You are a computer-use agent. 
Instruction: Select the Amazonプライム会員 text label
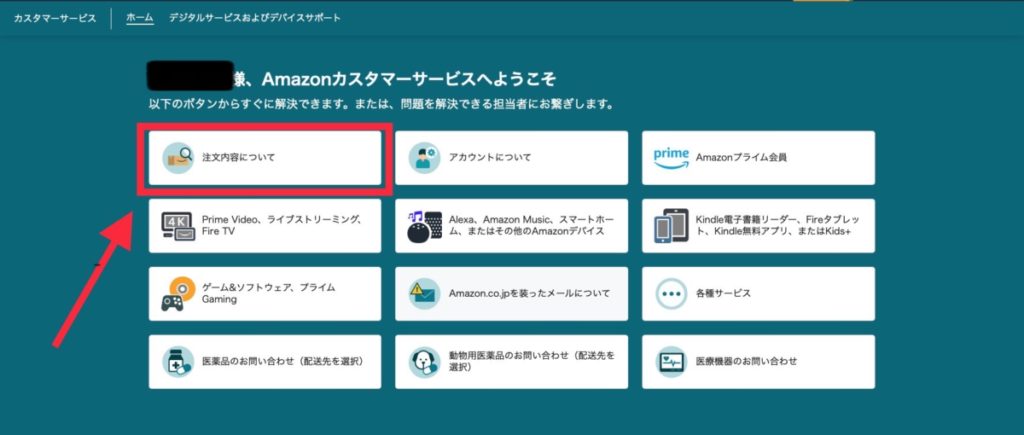click(x=741, y=157)
